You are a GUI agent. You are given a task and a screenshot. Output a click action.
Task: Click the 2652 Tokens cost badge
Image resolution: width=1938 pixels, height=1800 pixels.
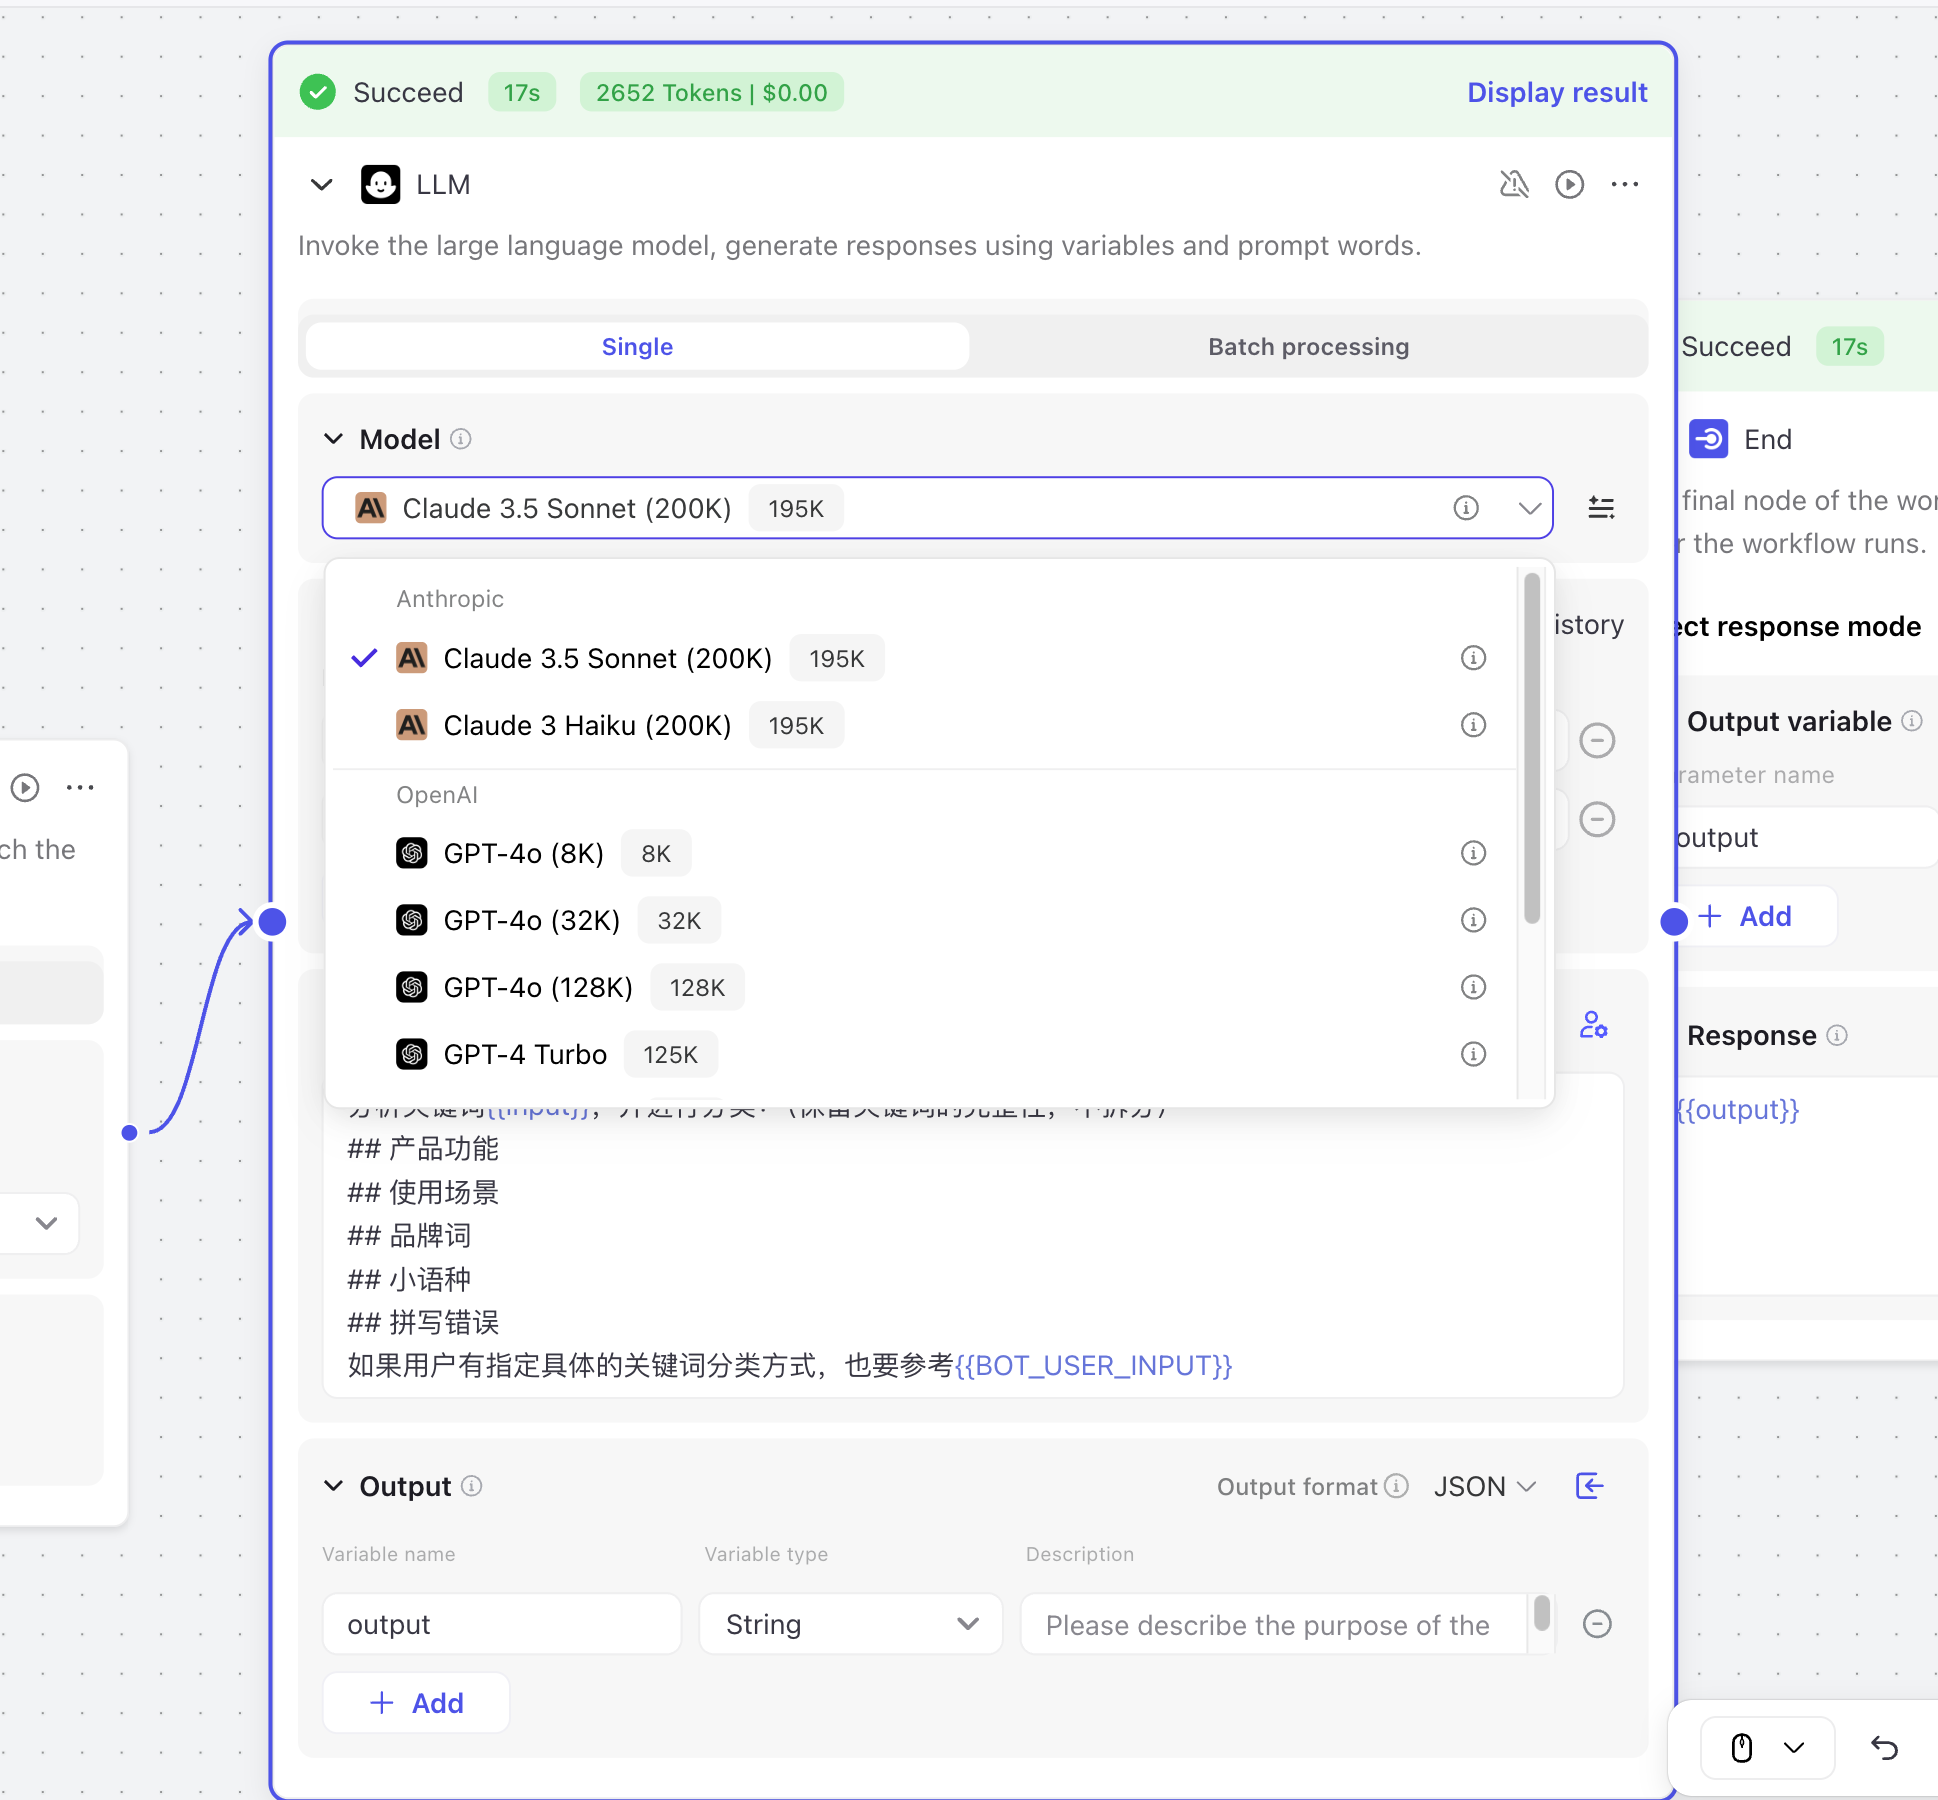711,92
